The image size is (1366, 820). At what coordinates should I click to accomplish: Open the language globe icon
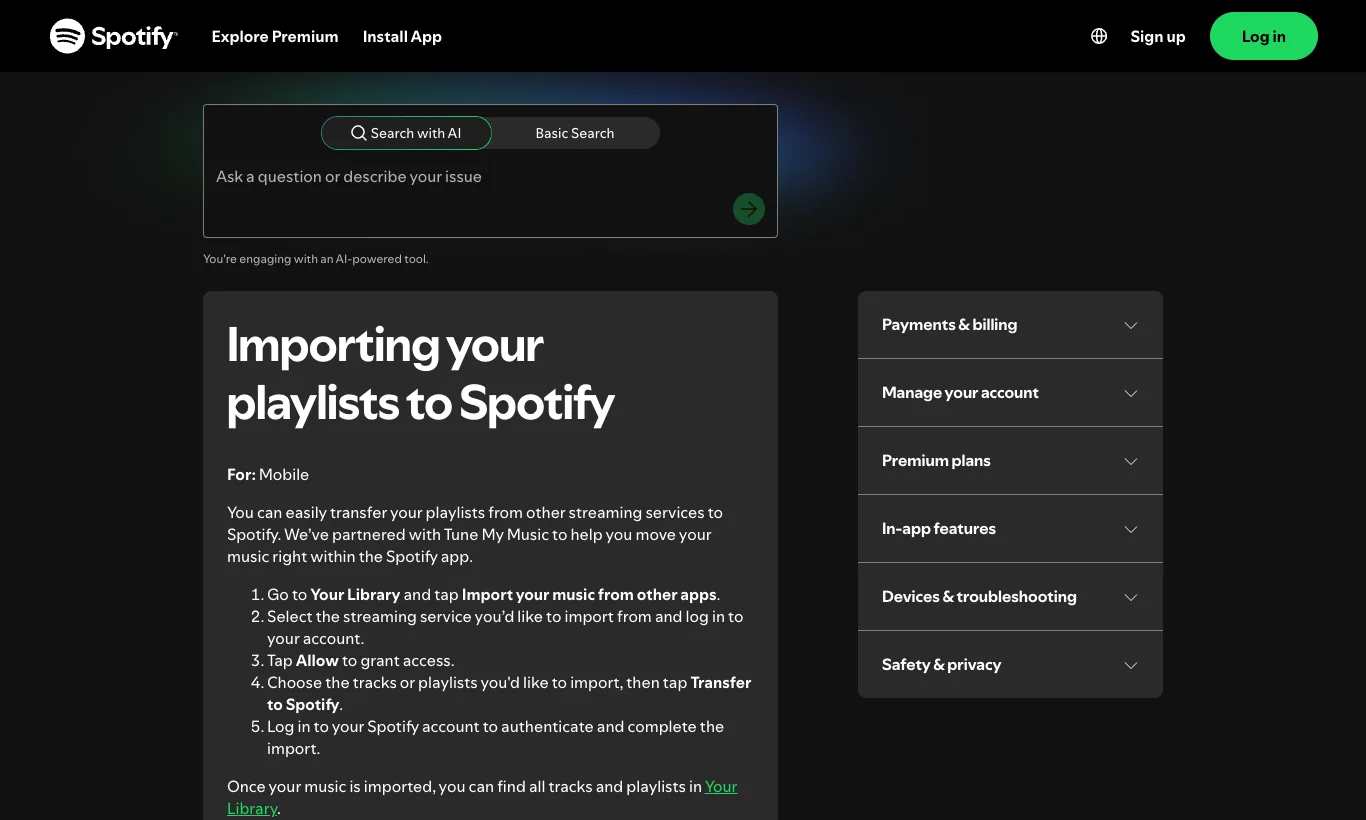click(1099, 36)
